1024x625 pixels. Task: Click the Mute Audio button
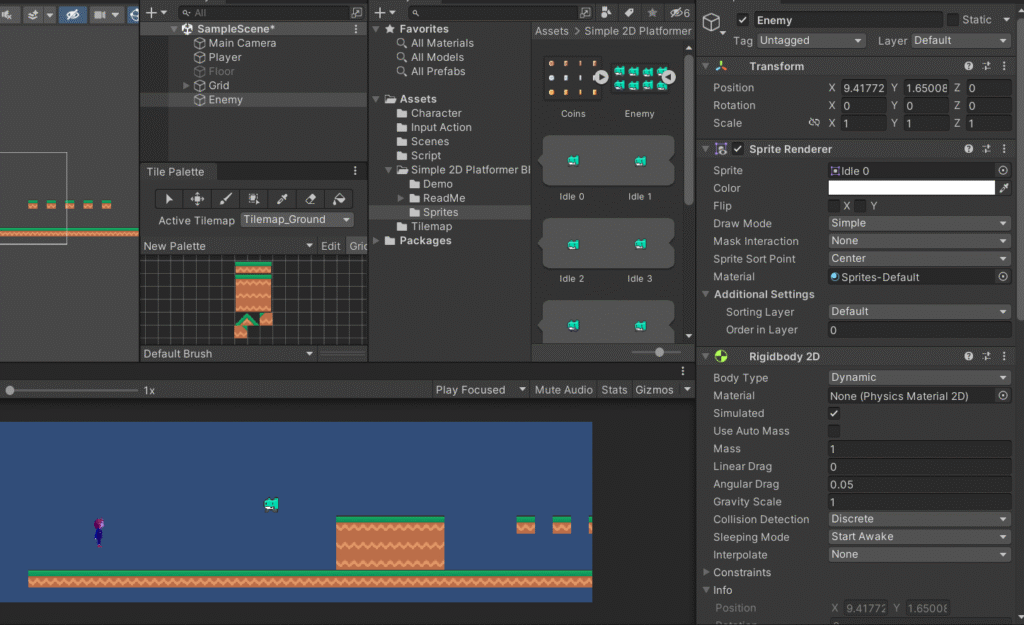coord(563,390)
